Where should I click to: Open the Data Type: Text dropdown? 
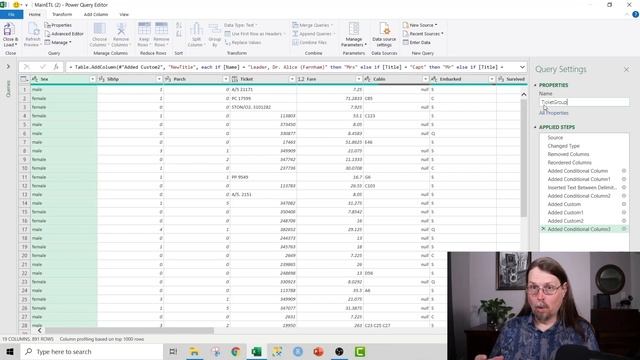241,25
